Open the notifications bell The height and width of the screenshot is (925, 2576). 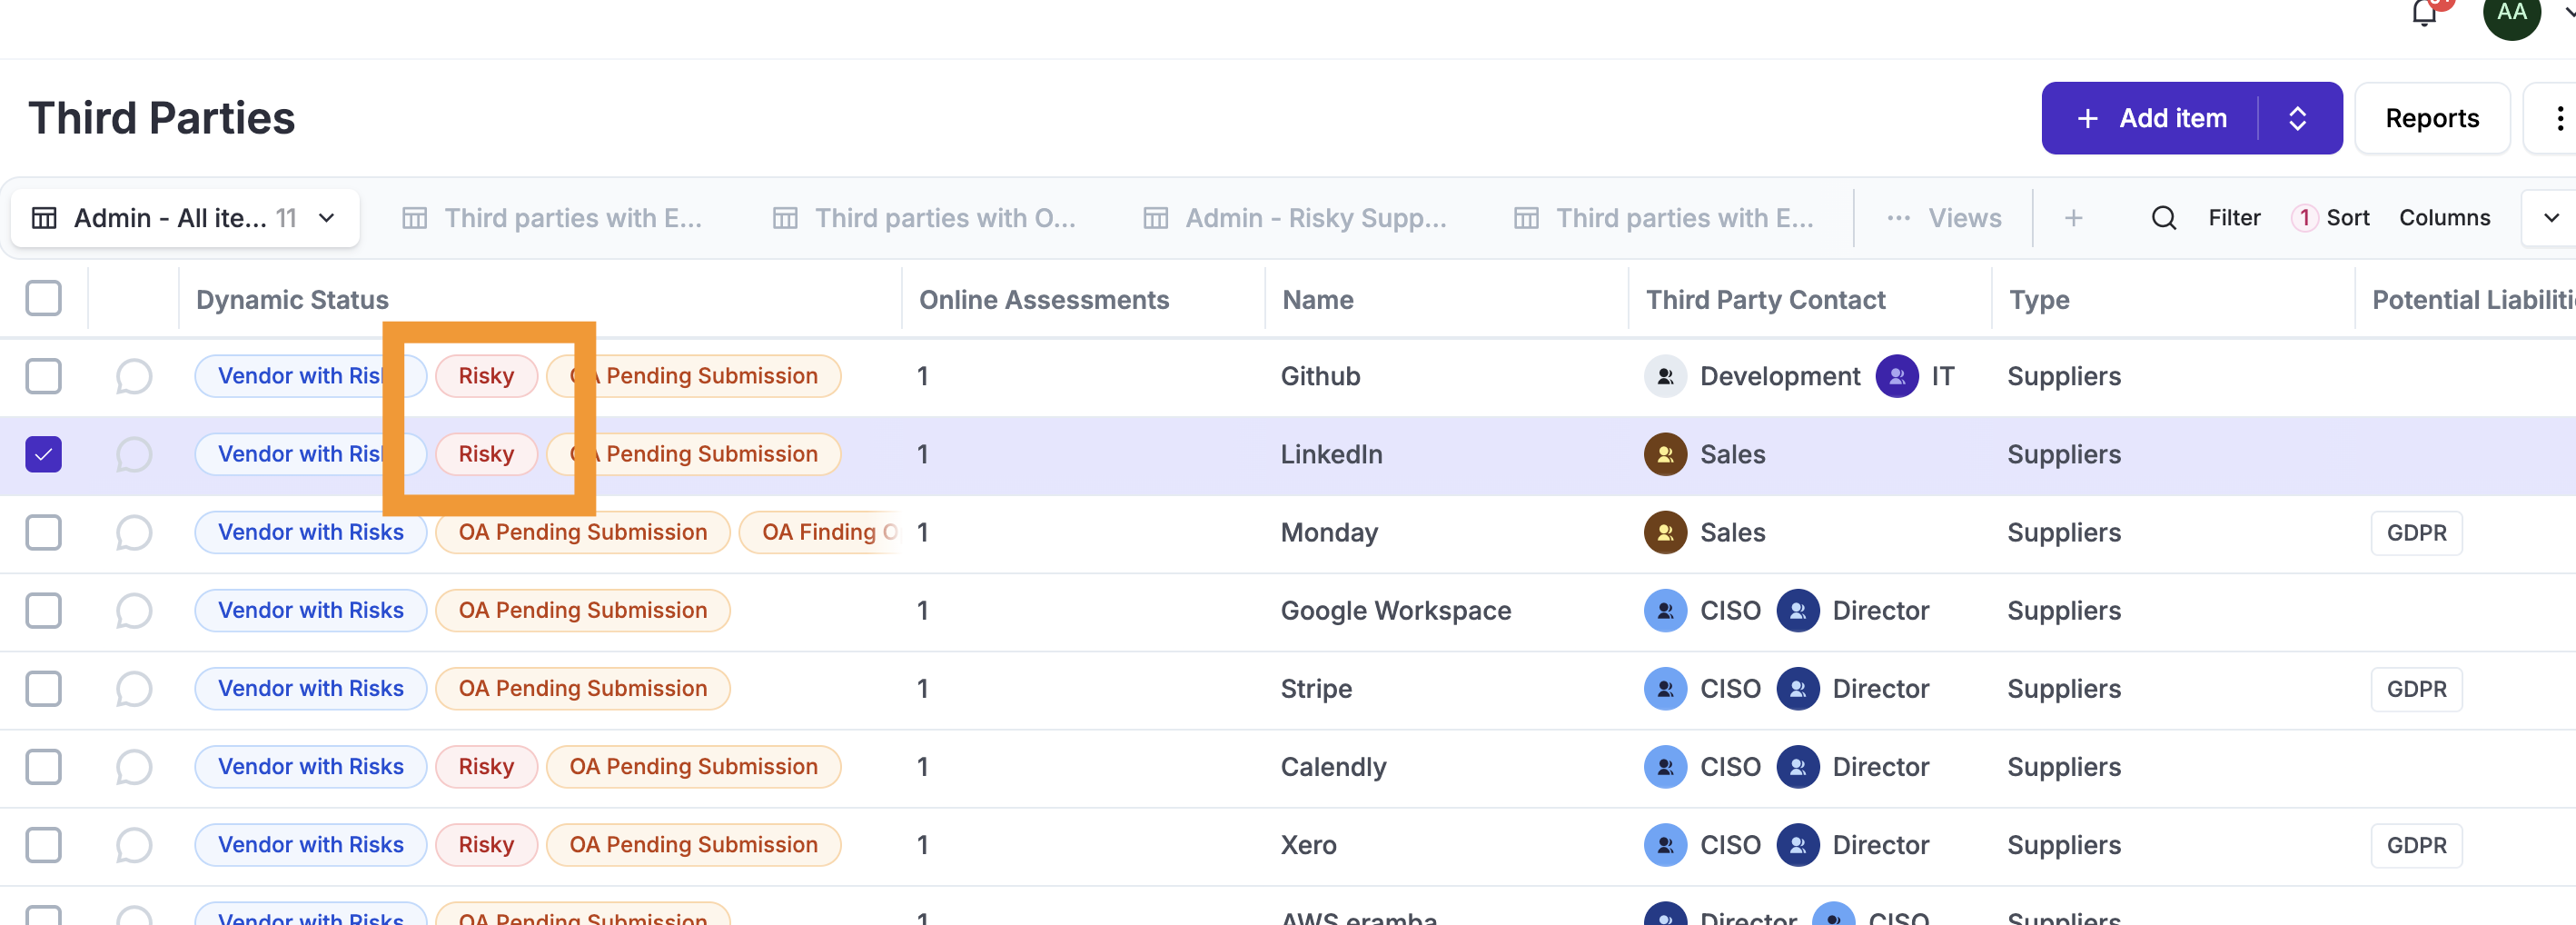point(2423,14)
